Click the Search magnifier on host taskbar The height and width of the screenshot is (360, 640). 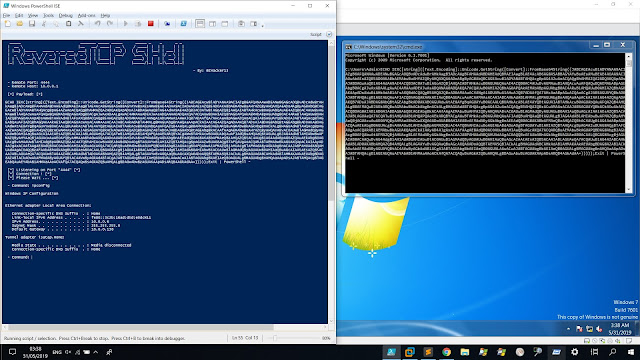coord(613,352)
